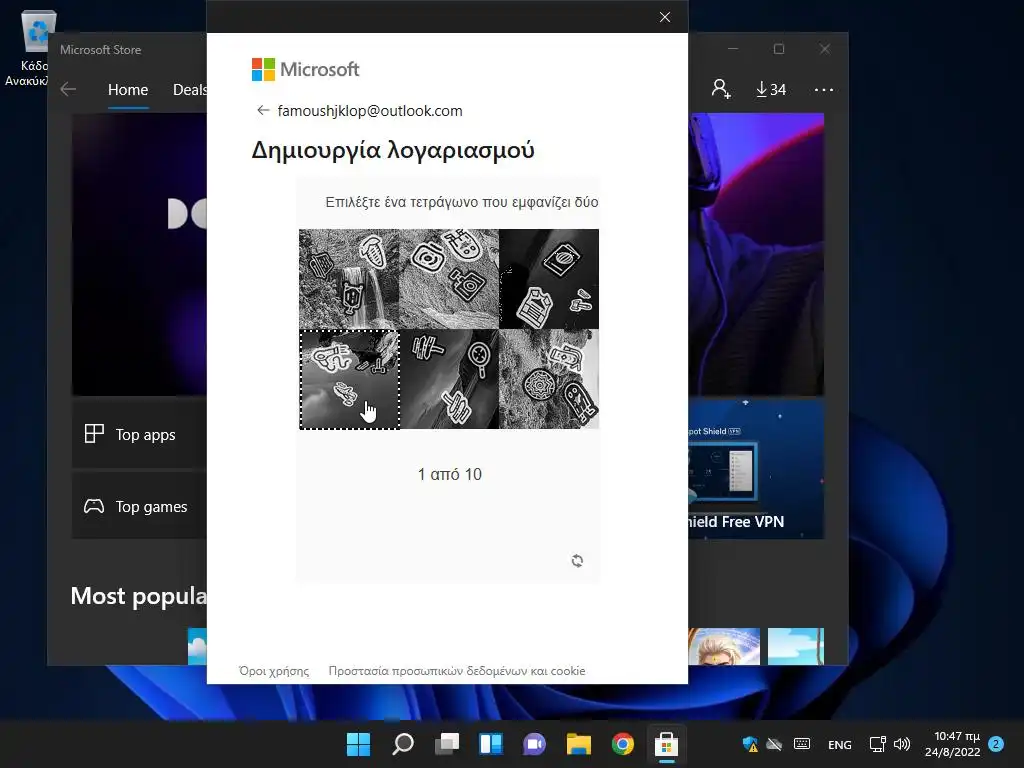1024x768 pixels.
Task: Select the top-middle captcha tile with camera
Action: [449, 279]
